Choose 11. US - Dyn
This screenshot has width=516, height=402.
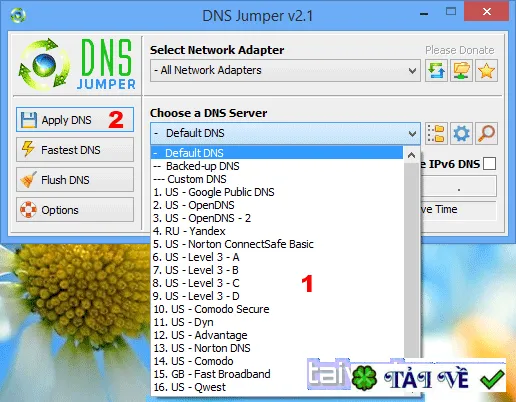277,322
